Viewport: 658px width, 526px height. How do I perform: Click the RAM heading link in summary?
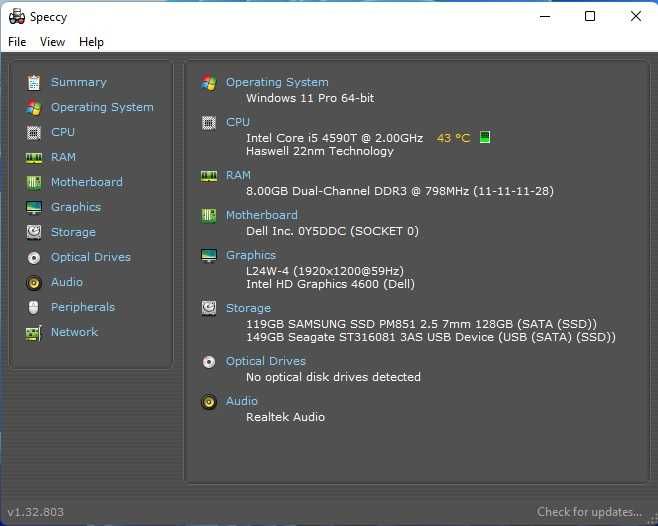pyautogui.click(x=238, y=175)
